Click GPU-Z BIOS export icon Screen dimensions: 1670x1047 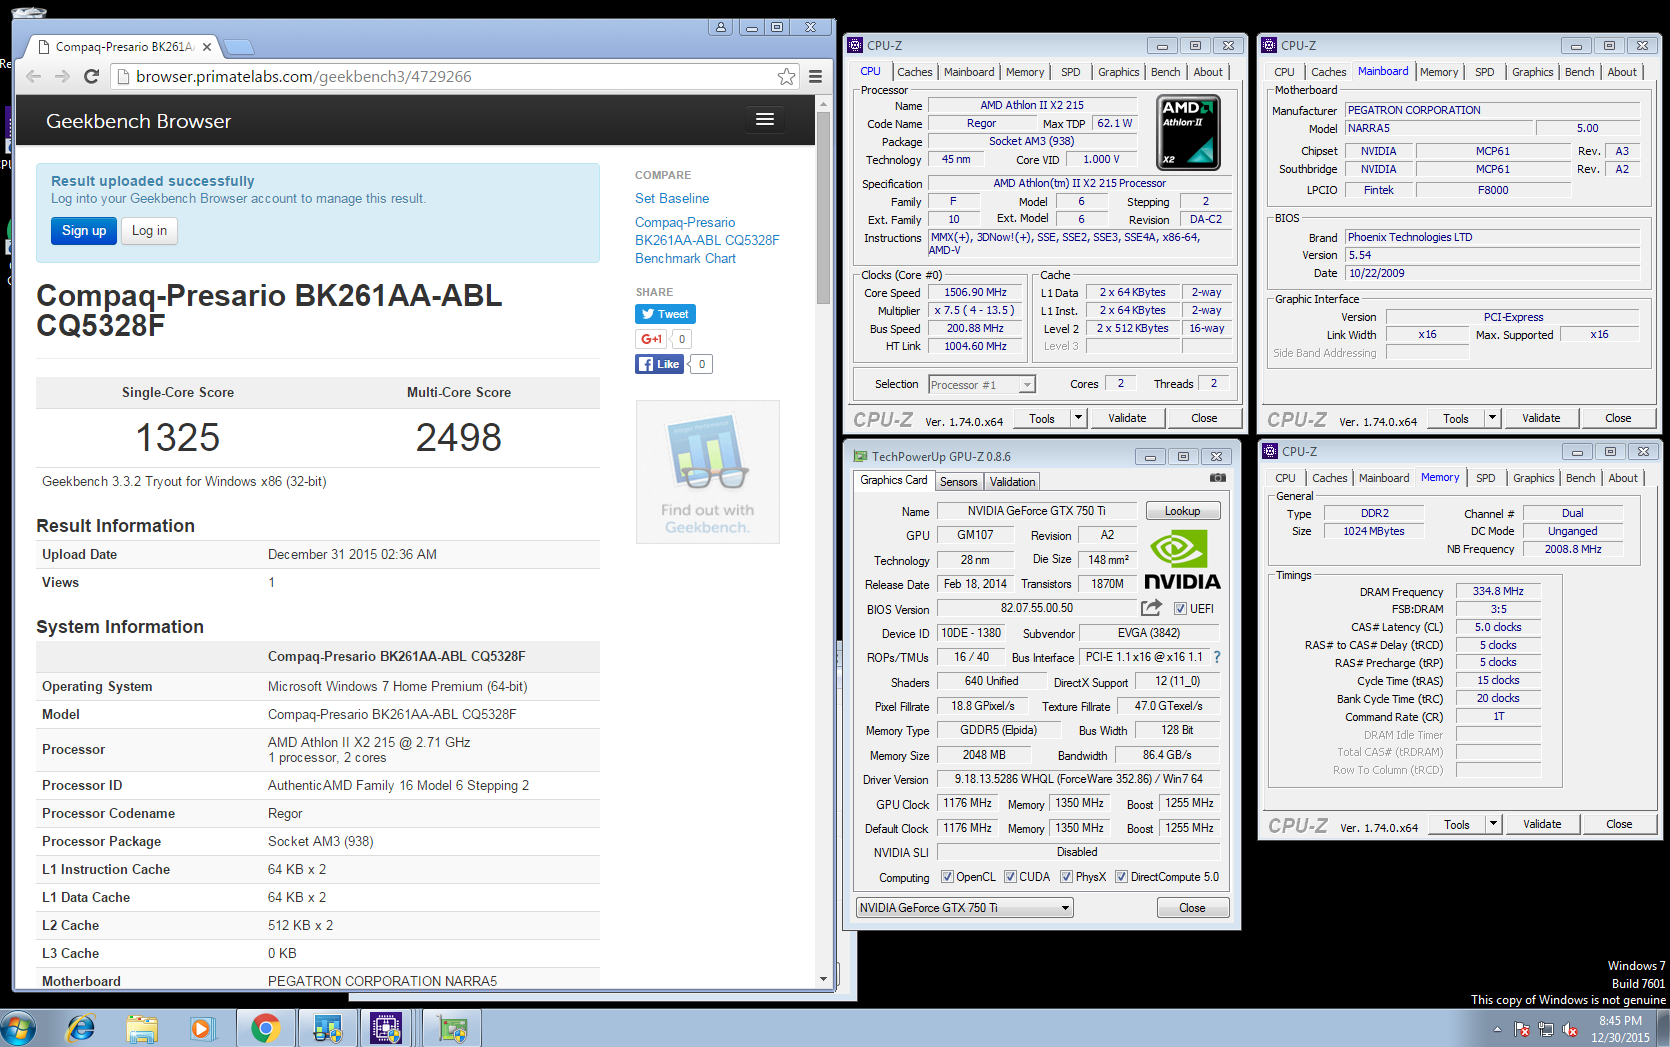pos(1151,608)
